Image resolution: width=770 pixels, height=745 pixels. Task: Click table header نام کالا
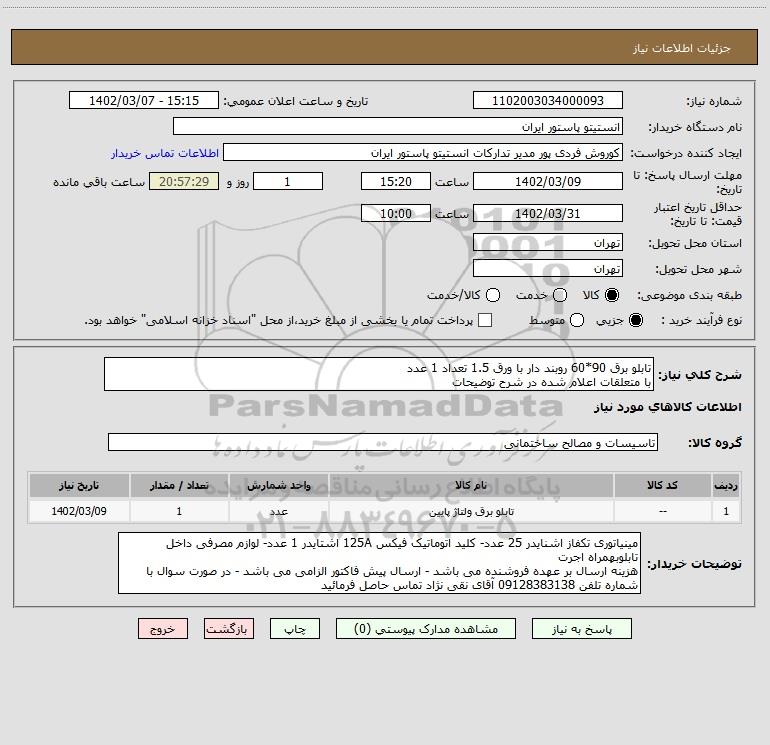tap(471, 485)
